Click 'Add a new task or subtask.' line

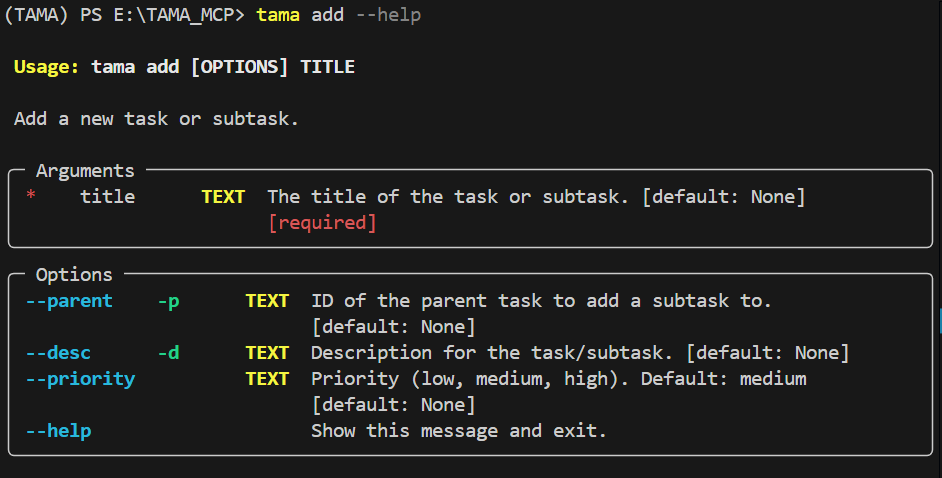tap(156, 119)
